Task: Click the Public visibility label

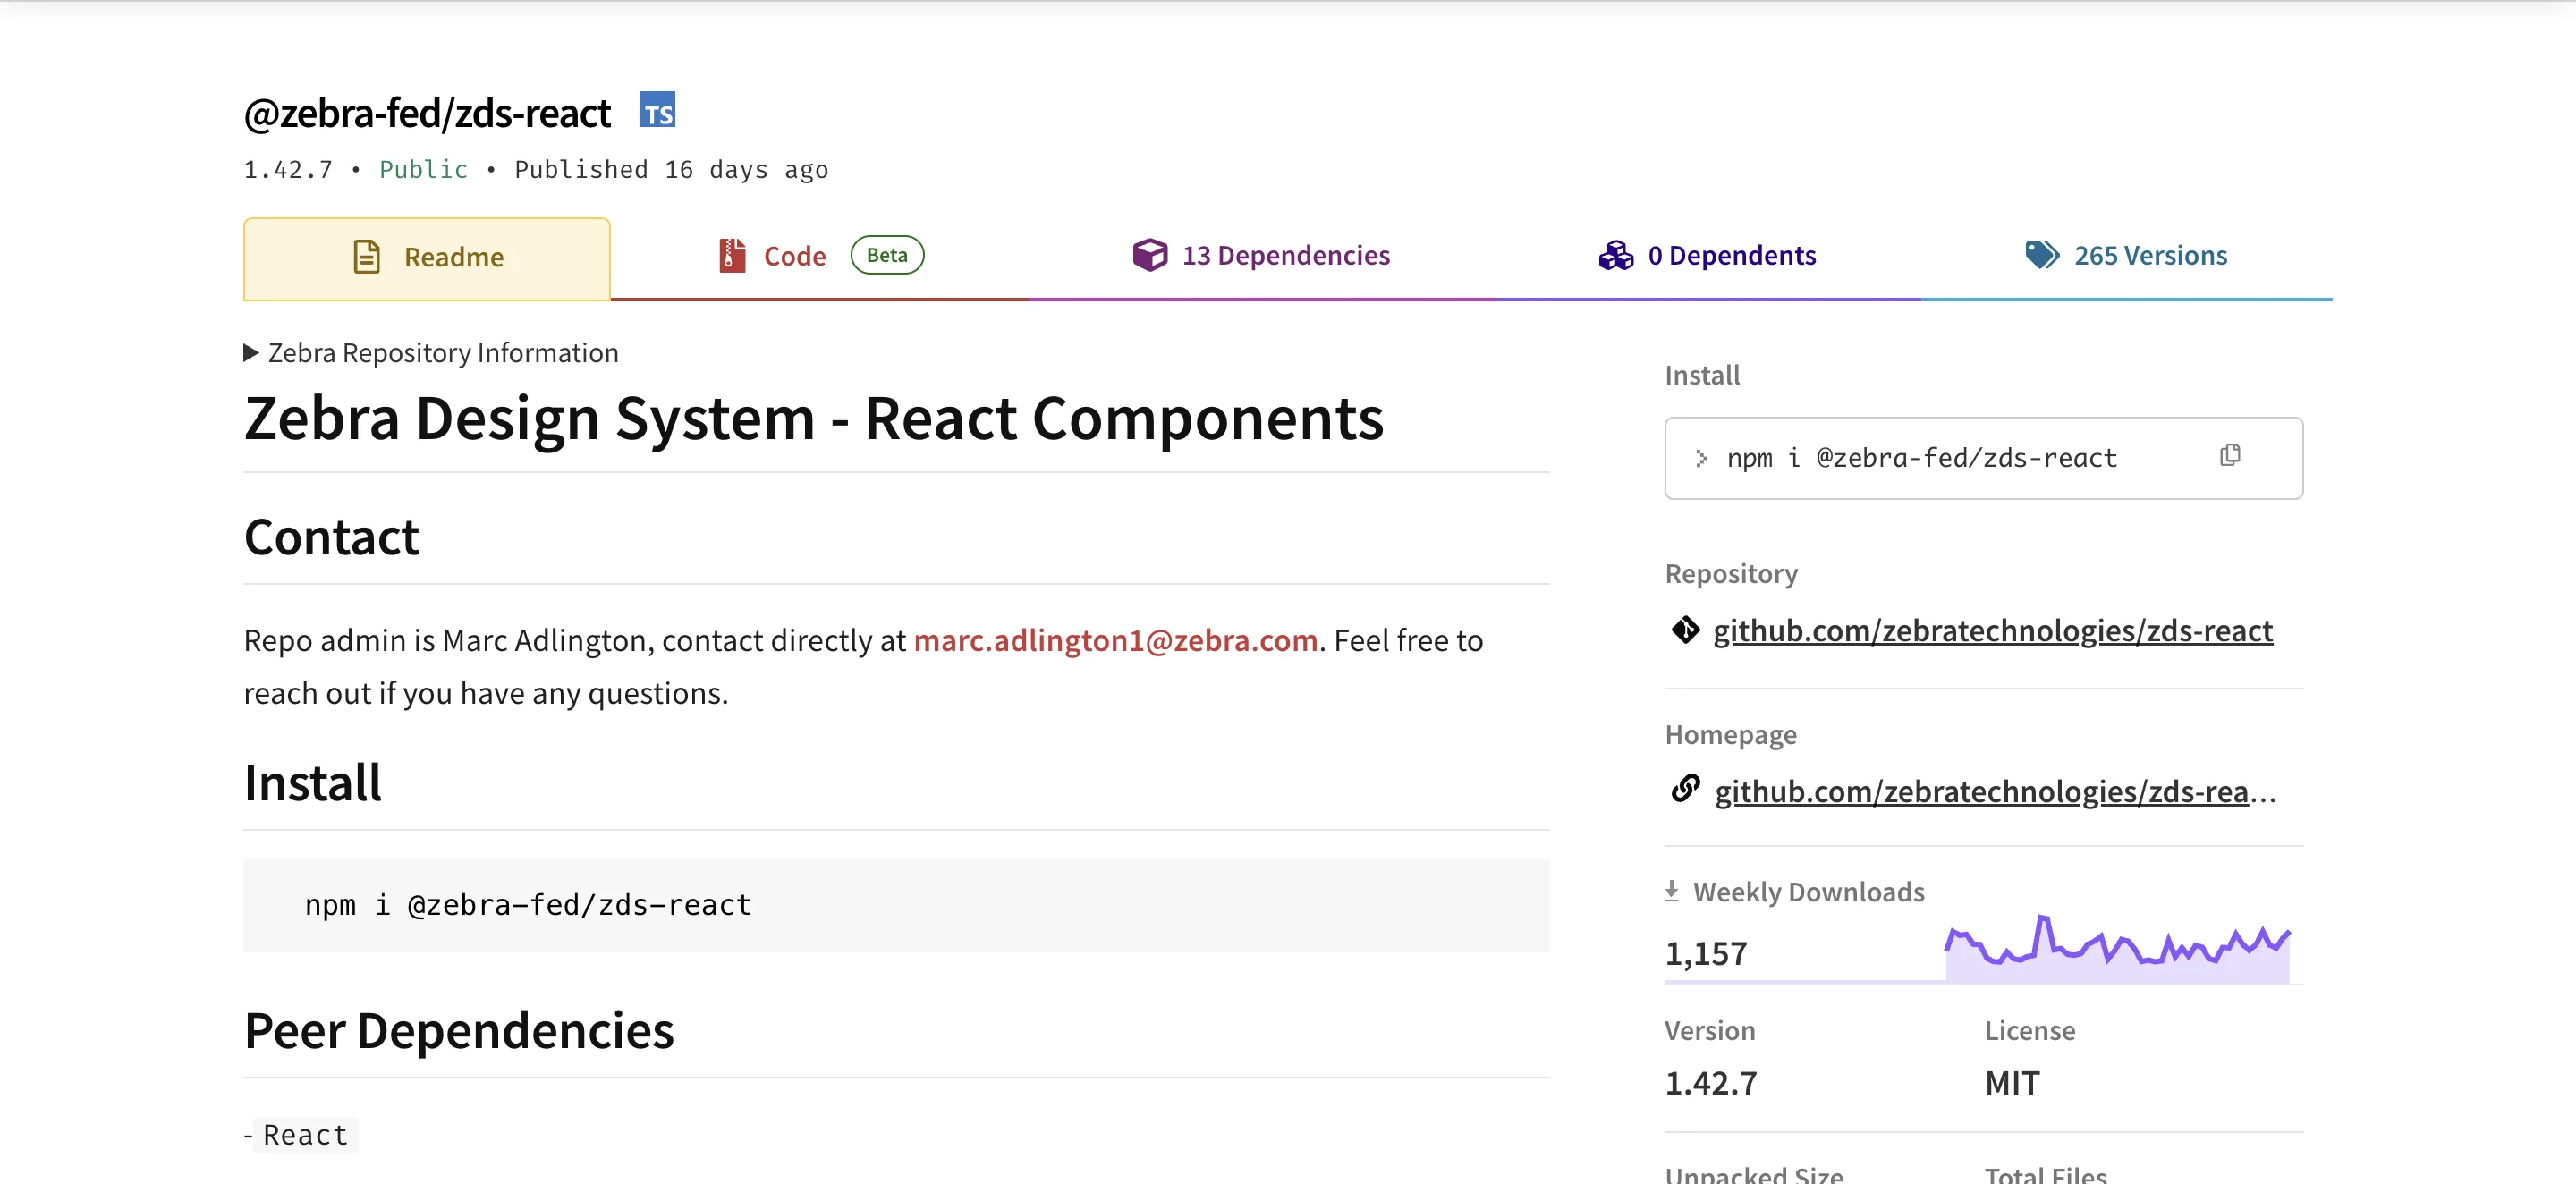Action: pyautogui.click(x=423, y=169)
